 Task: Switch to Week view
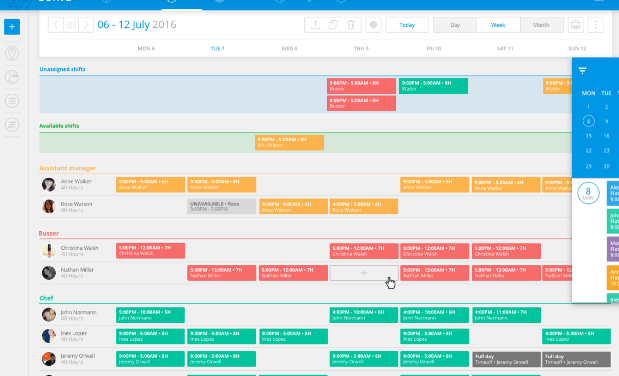pyautogui.click(x=498, y=25)
